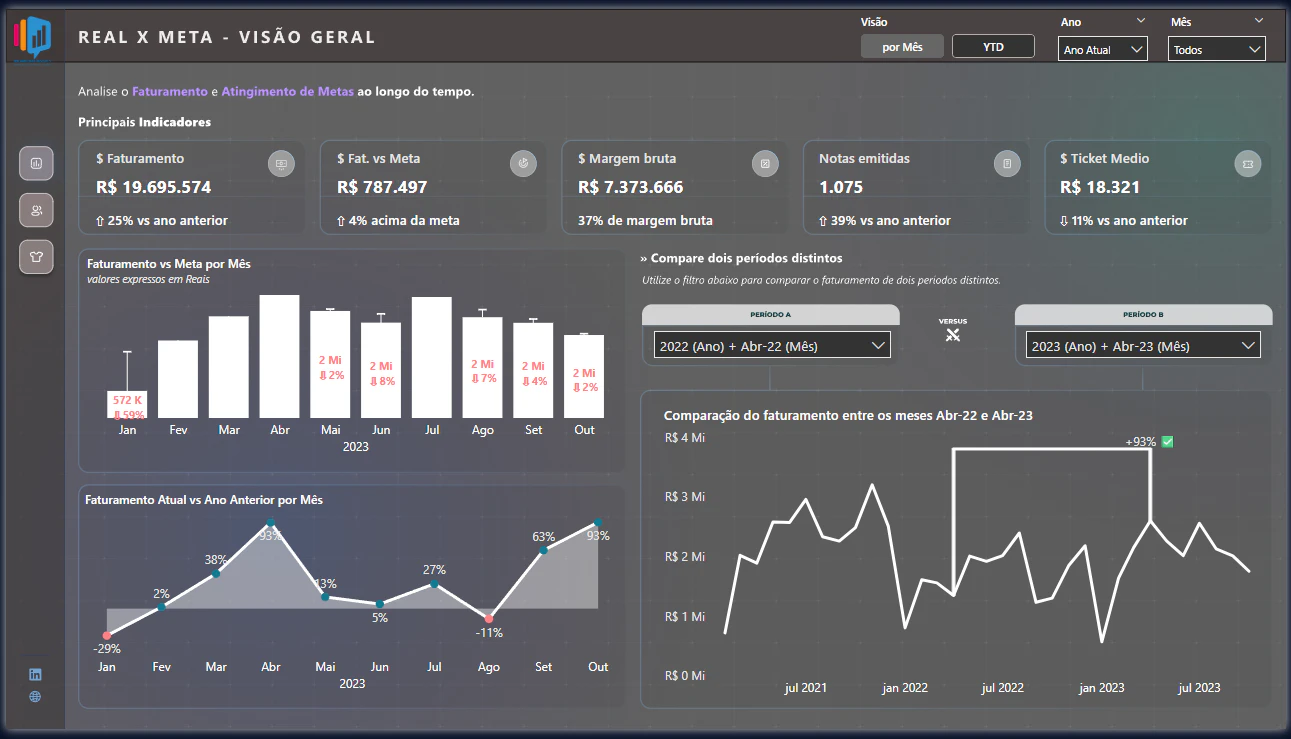
Task: Select the Abr bar in Faturamento vs Meta
Action: click(280, 356)
